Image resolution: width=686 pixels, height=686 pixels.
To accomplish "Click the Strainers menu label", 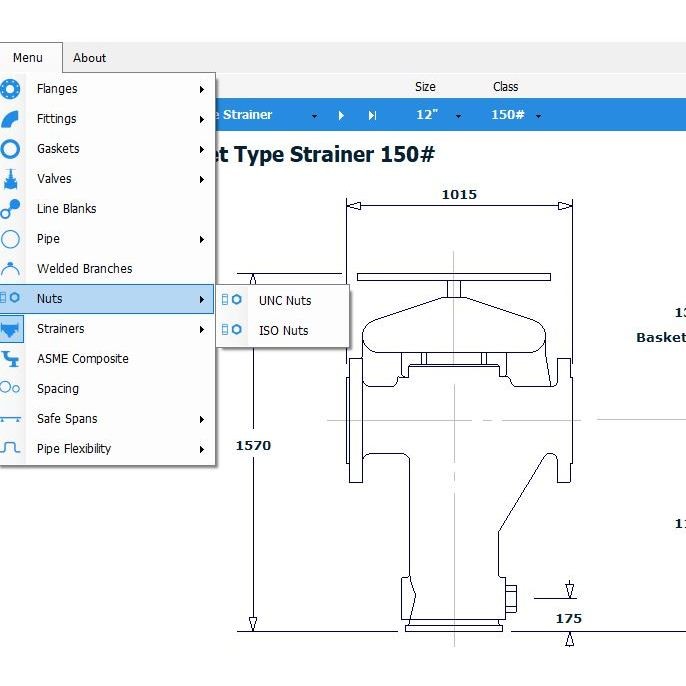I will pyautogui.click(x=60, y=329).
